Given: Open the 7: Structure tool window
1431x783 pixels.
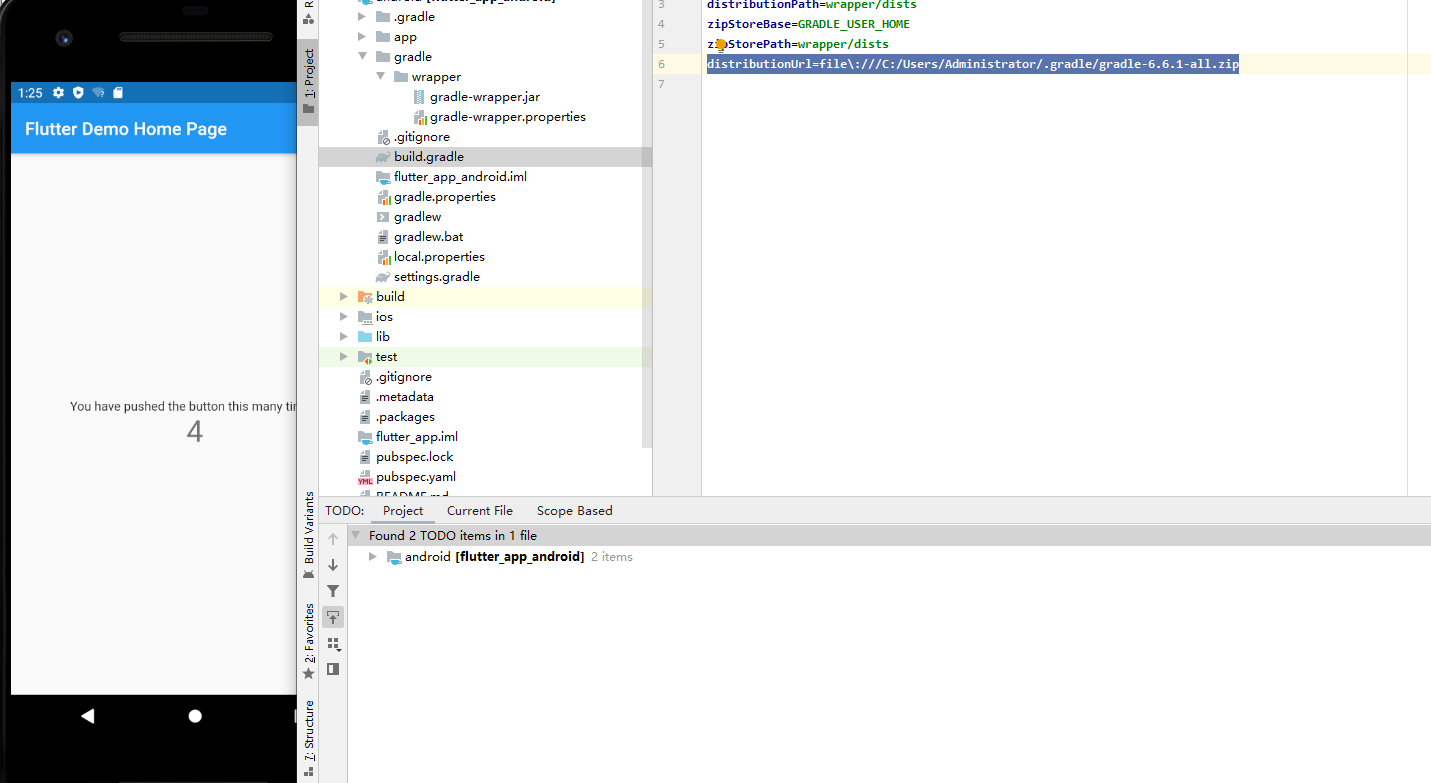Looking at the screenshot, I should pyautogui.click(x=309, y=738).
